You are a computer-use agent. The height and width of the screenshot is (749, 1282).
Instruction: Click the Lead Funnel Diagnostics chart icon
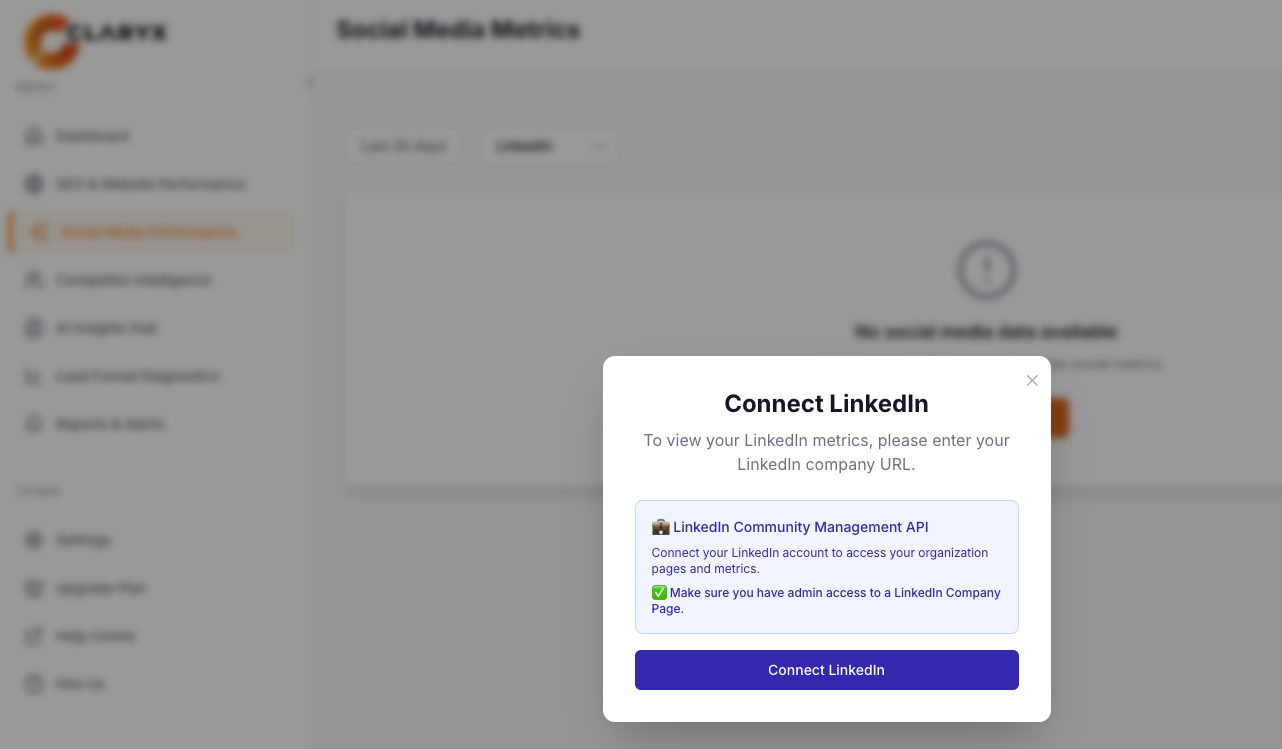pos(35,376)
